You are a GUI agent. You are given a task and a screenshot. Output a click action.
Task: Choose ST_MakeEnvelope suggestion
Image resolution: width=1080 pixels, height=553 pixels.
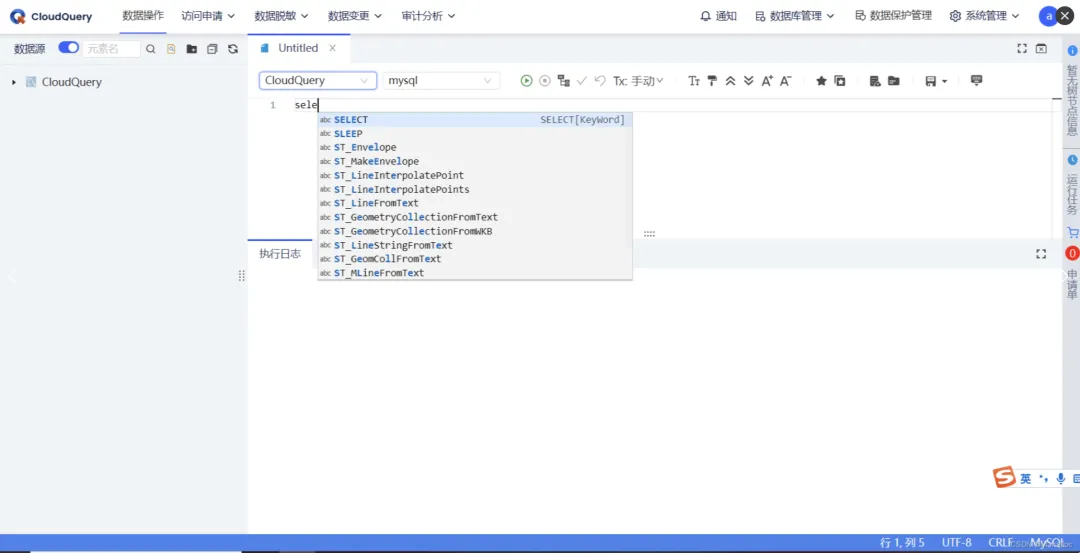click(475, 161)
